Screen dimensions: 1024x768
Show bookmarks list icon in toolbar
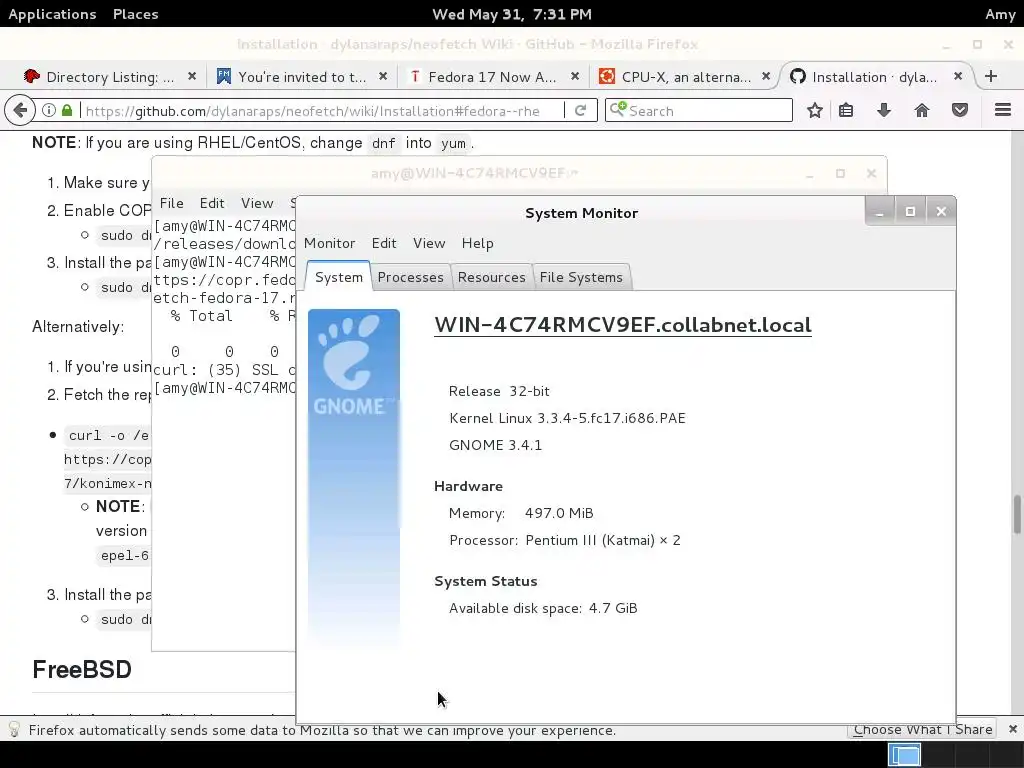(x=846, y=110)
